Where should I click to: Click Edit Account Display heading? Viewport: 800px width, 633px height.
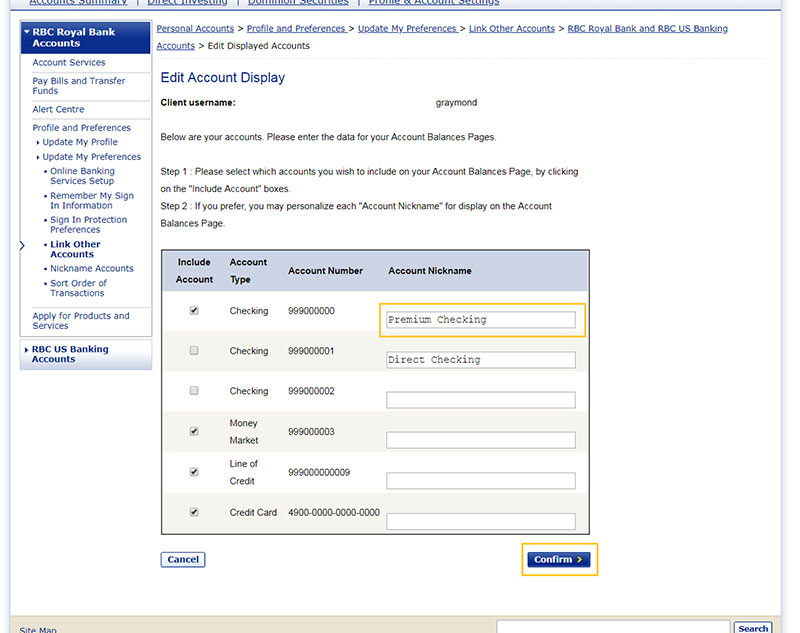coord(222,78)
